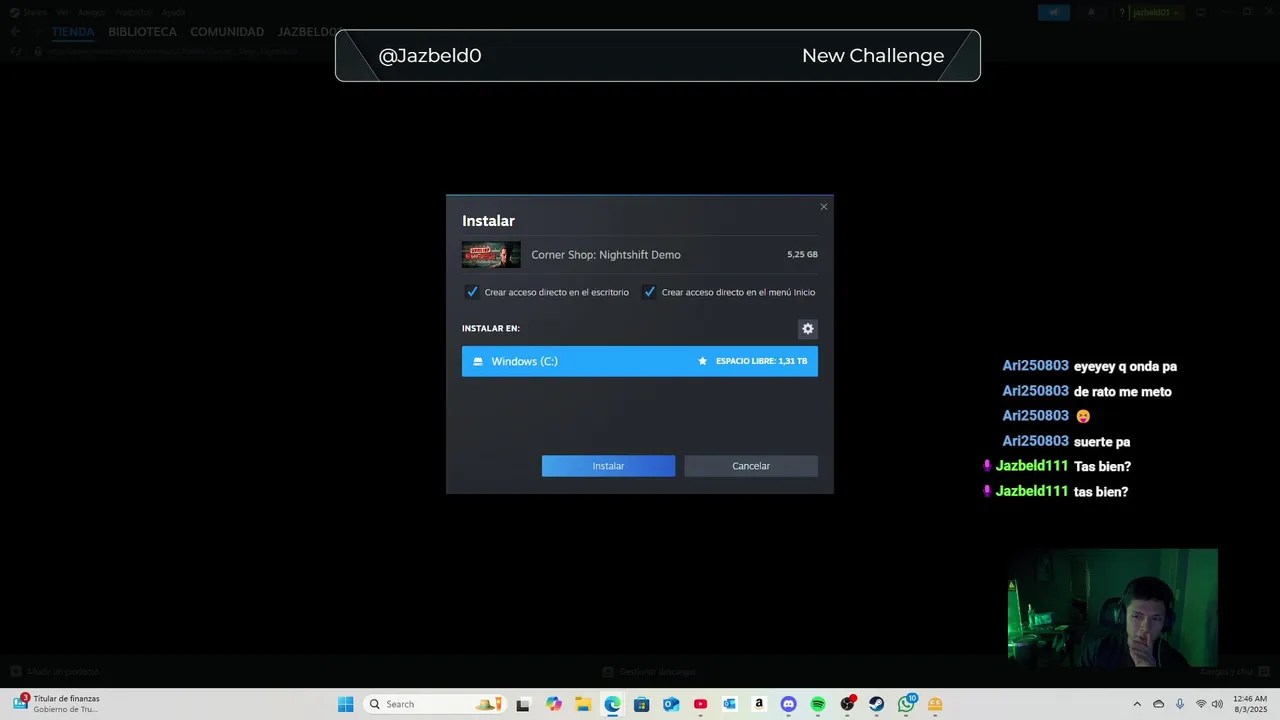Click the Windows Start button
1280x720 pixels.
click(x=345, y=704)
